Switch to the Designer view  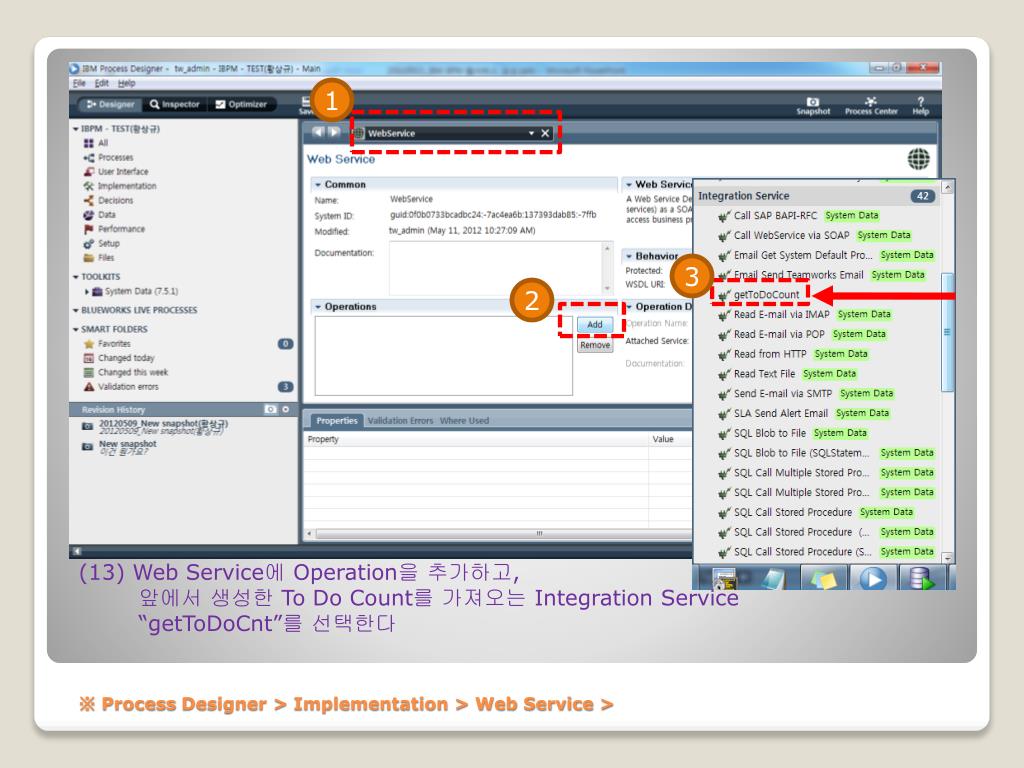(x=110, y=104)
